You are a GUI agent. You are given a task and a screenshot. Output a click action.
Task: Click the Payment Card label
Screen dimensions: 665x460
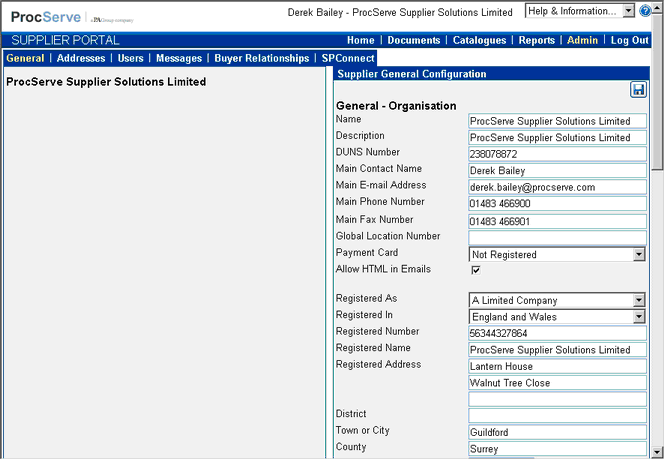(367, 252)
